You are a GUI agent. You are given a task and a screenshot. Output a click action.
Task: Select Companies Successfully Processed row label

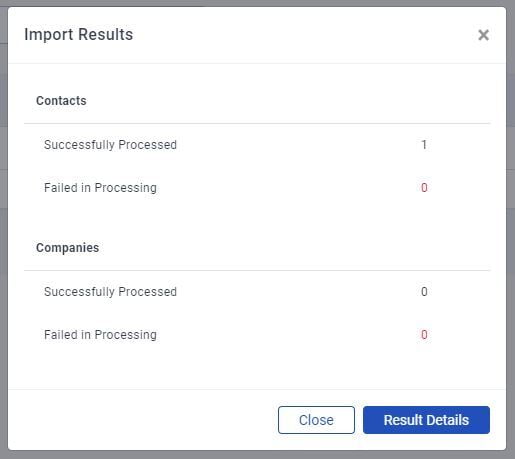pos(110,292)
